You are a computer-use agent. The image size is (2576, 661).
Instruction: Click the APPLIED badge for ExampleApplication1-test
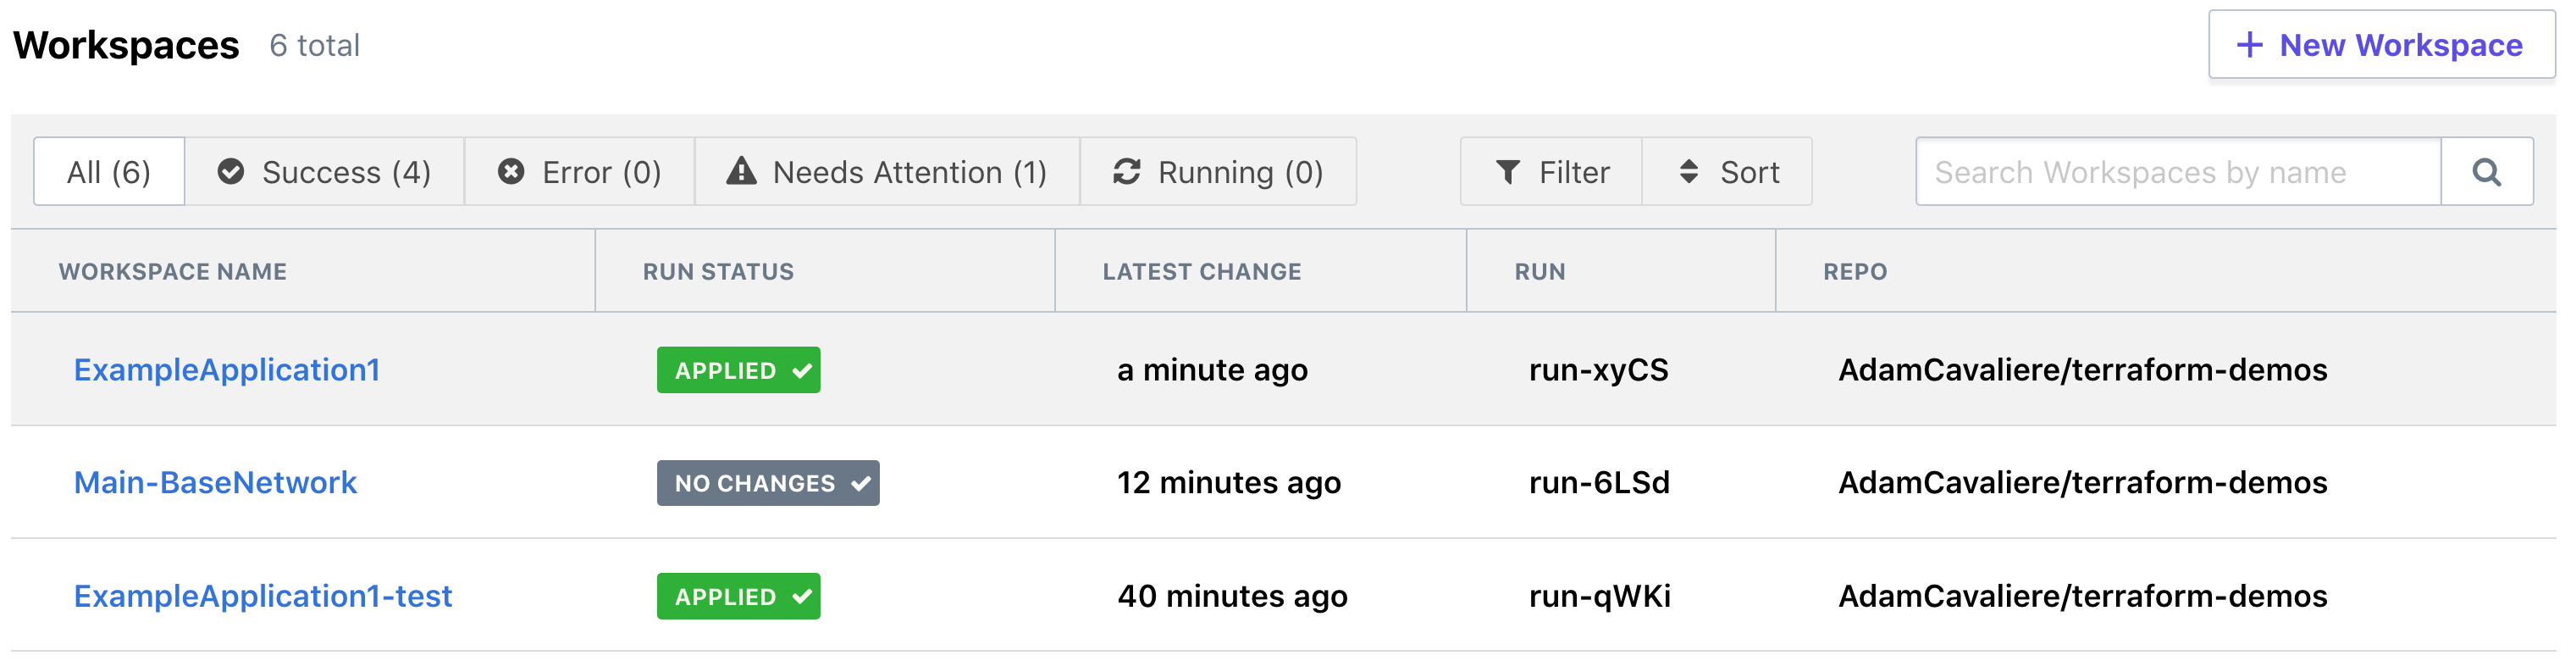[x=738, y=596]
